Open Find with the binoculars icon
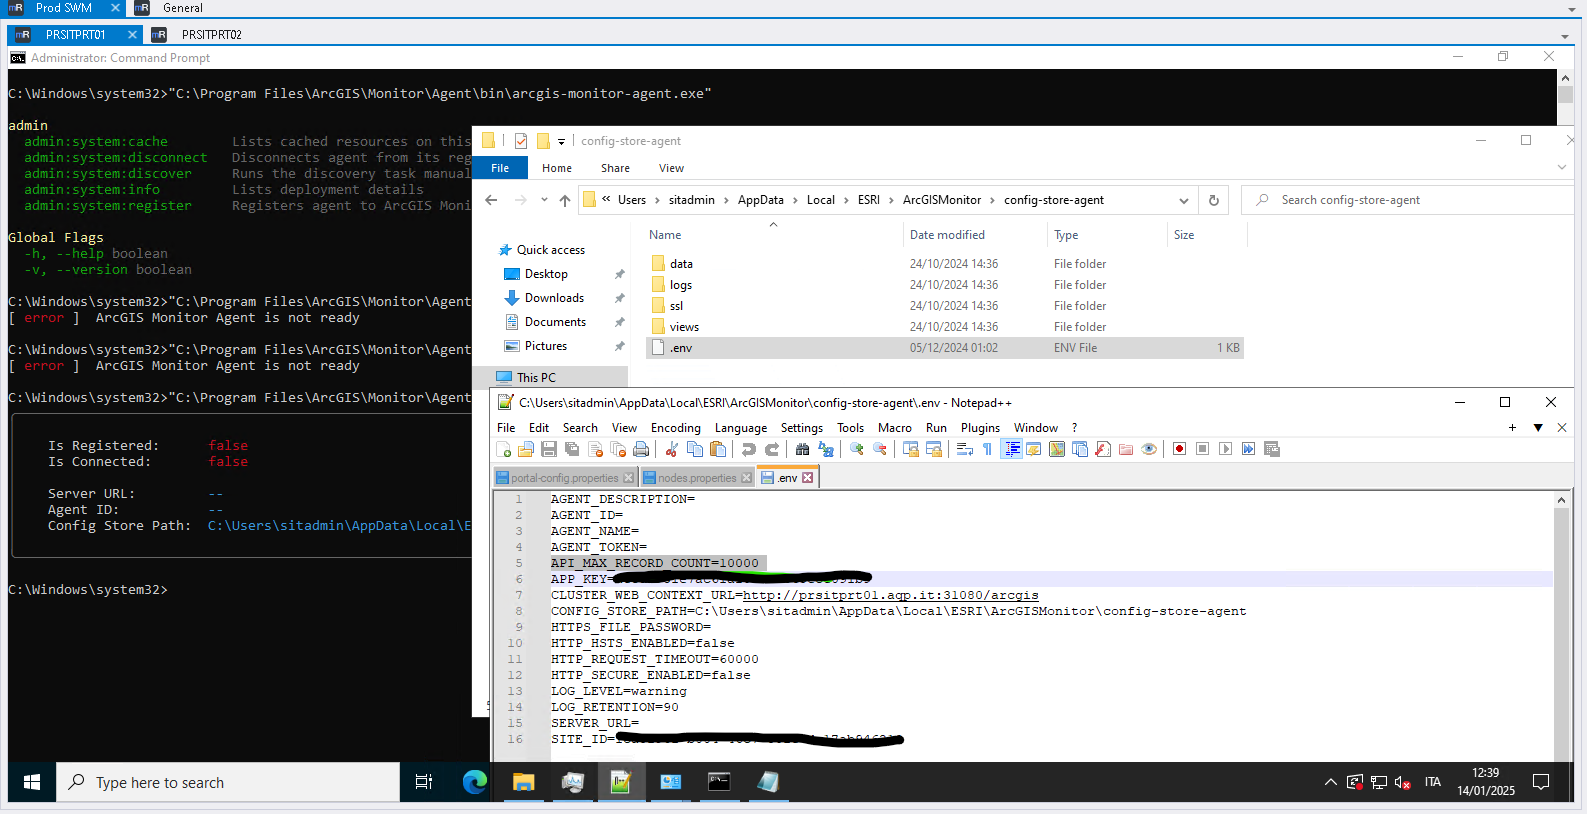 pos(803,450)
